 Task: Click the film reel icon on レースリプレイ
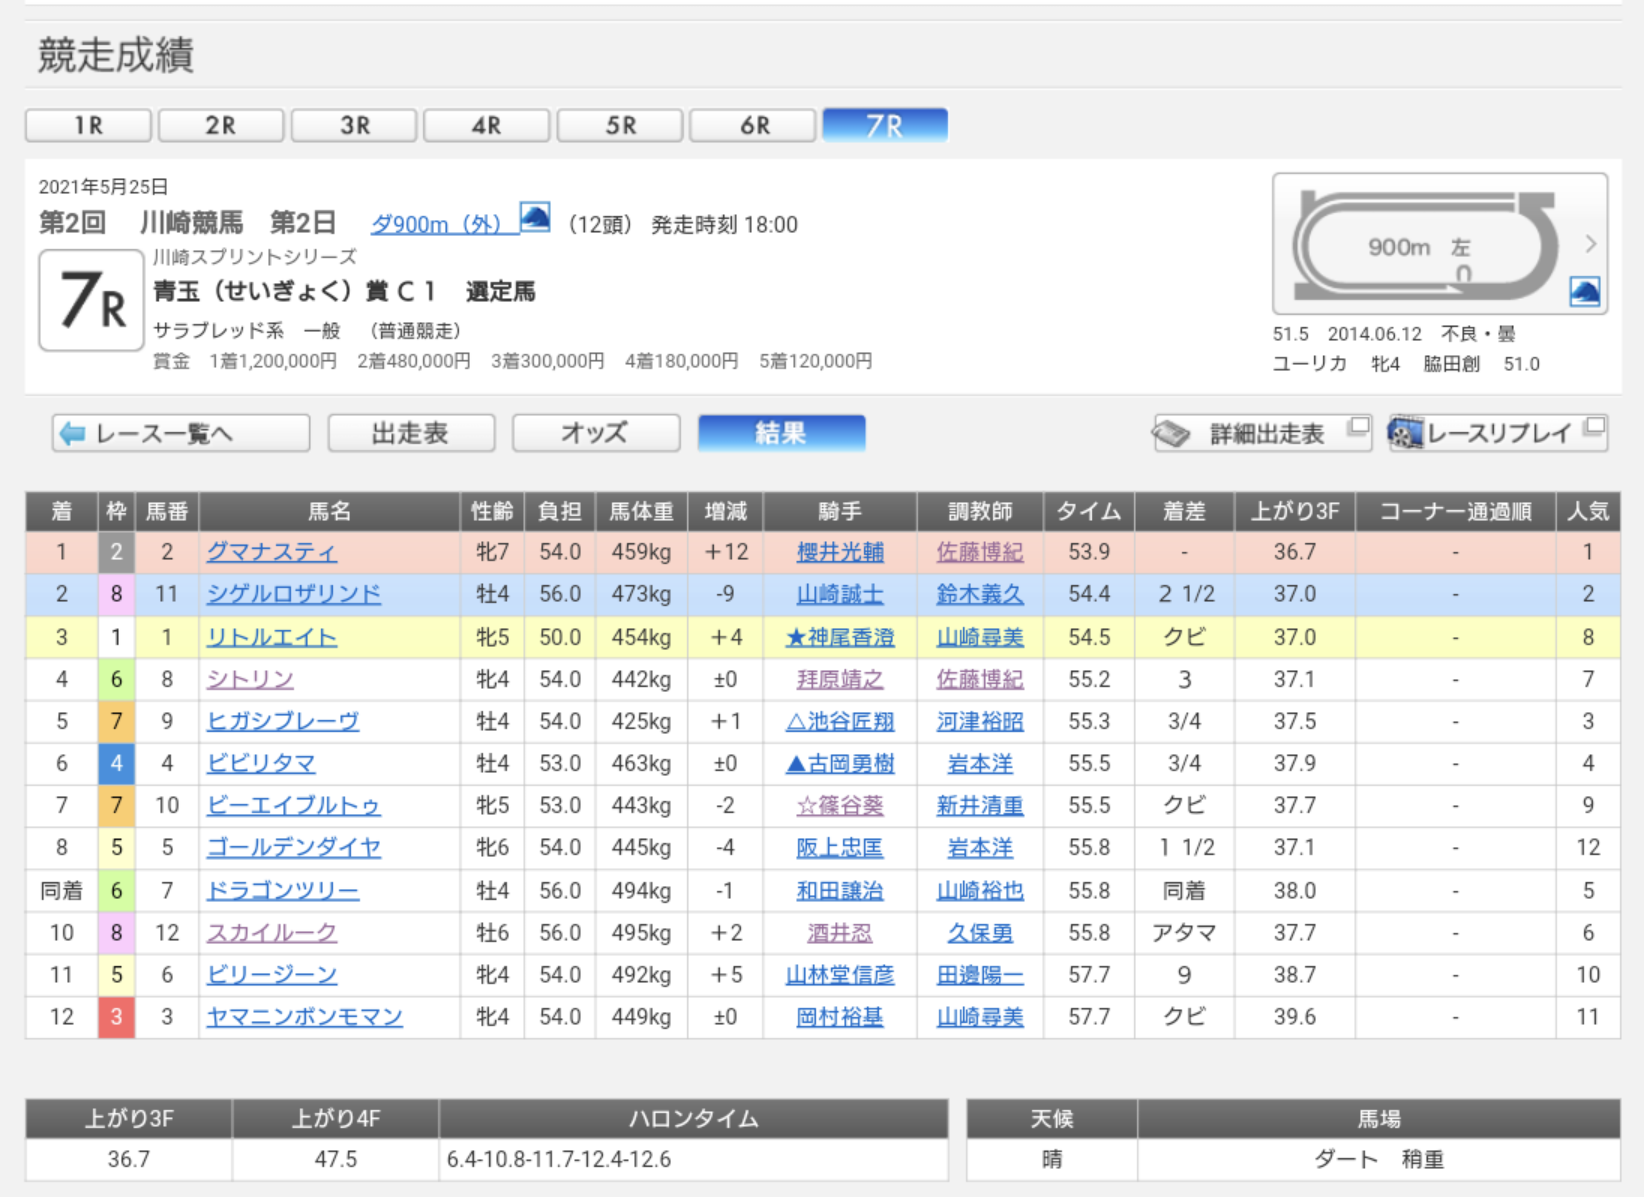pos(1405,434)
